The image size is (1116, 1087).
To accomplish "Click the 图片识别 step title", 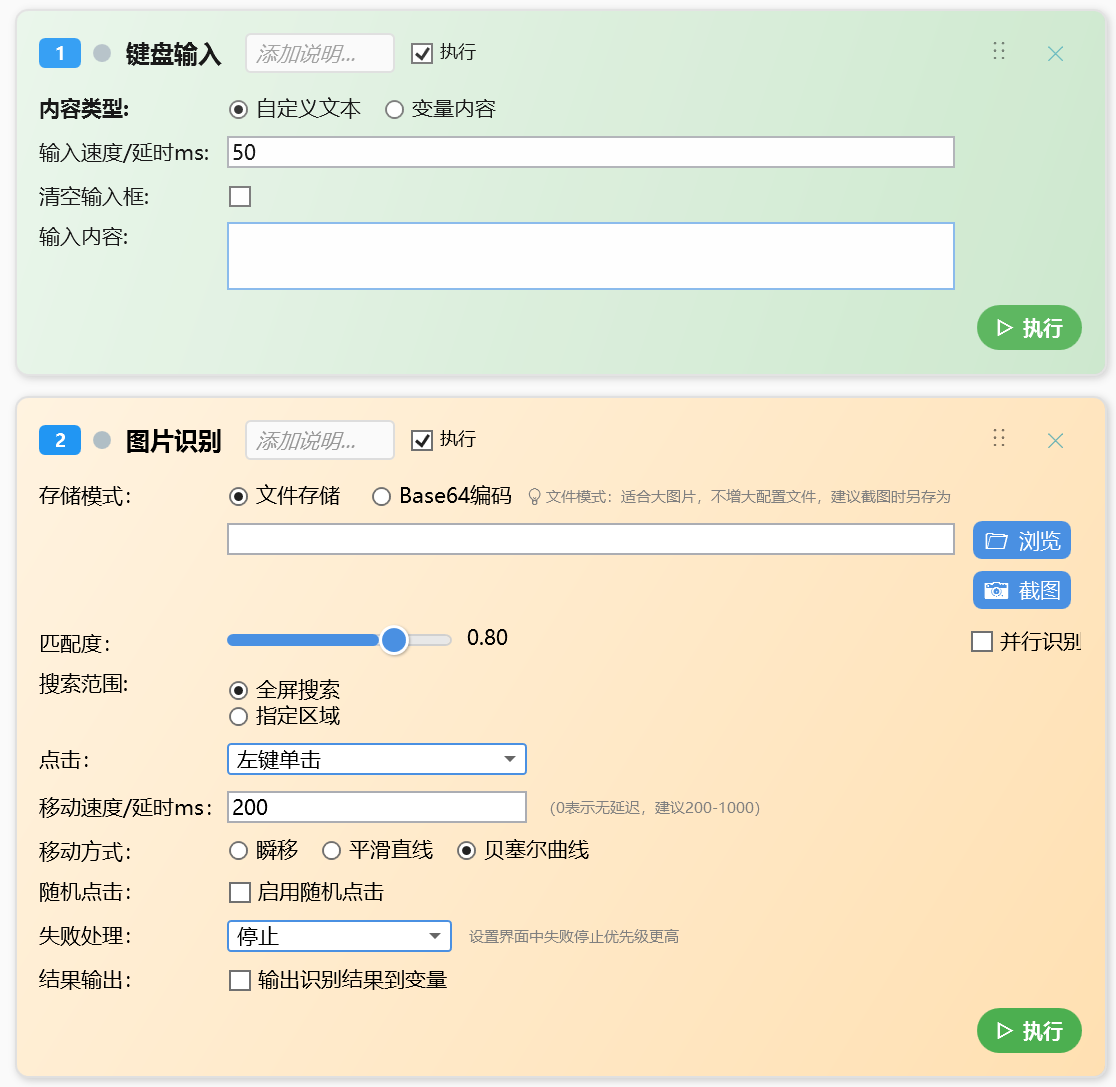I will tap(174, 441).
